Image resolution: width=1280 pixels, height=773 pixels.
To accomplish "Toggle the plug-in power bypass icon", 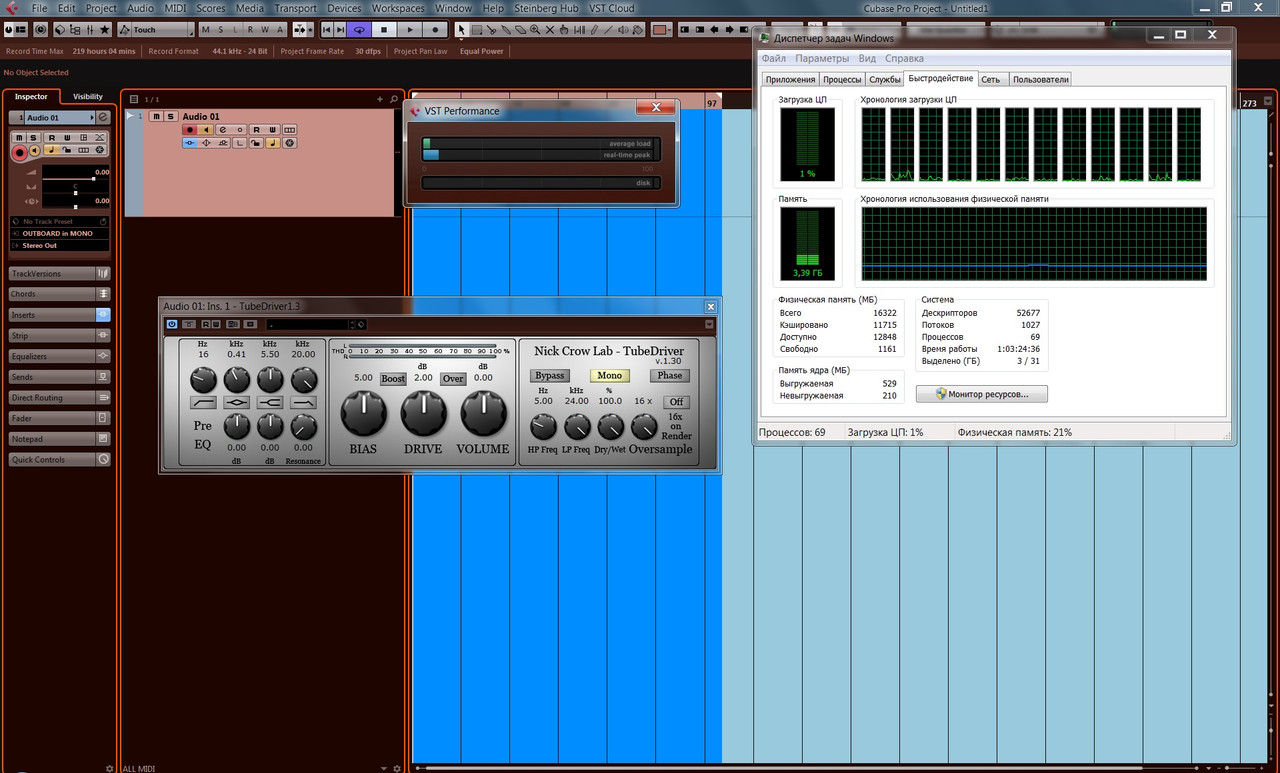I will pos(172,324).
